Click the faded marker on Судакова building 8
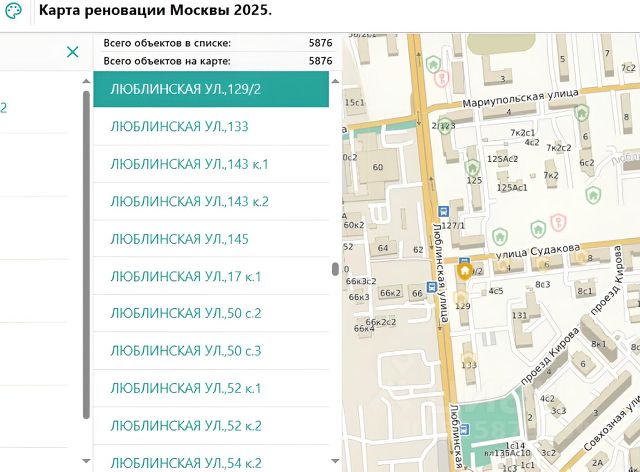 pos(581,256)
